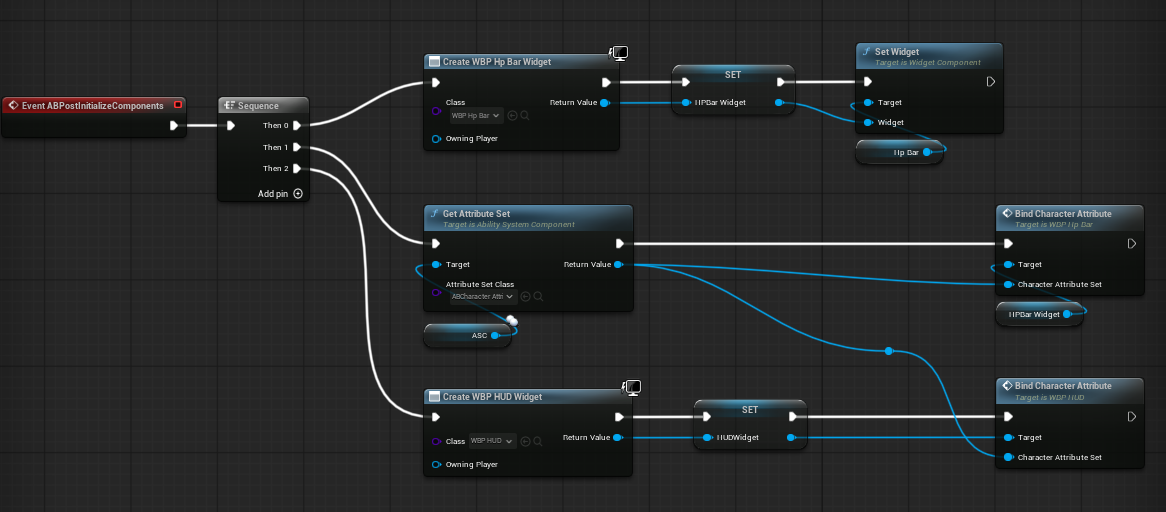Screen dimensions: 1166x512
Task: Click the Attribute Set Class purple pin
Action: coord(437,293)
